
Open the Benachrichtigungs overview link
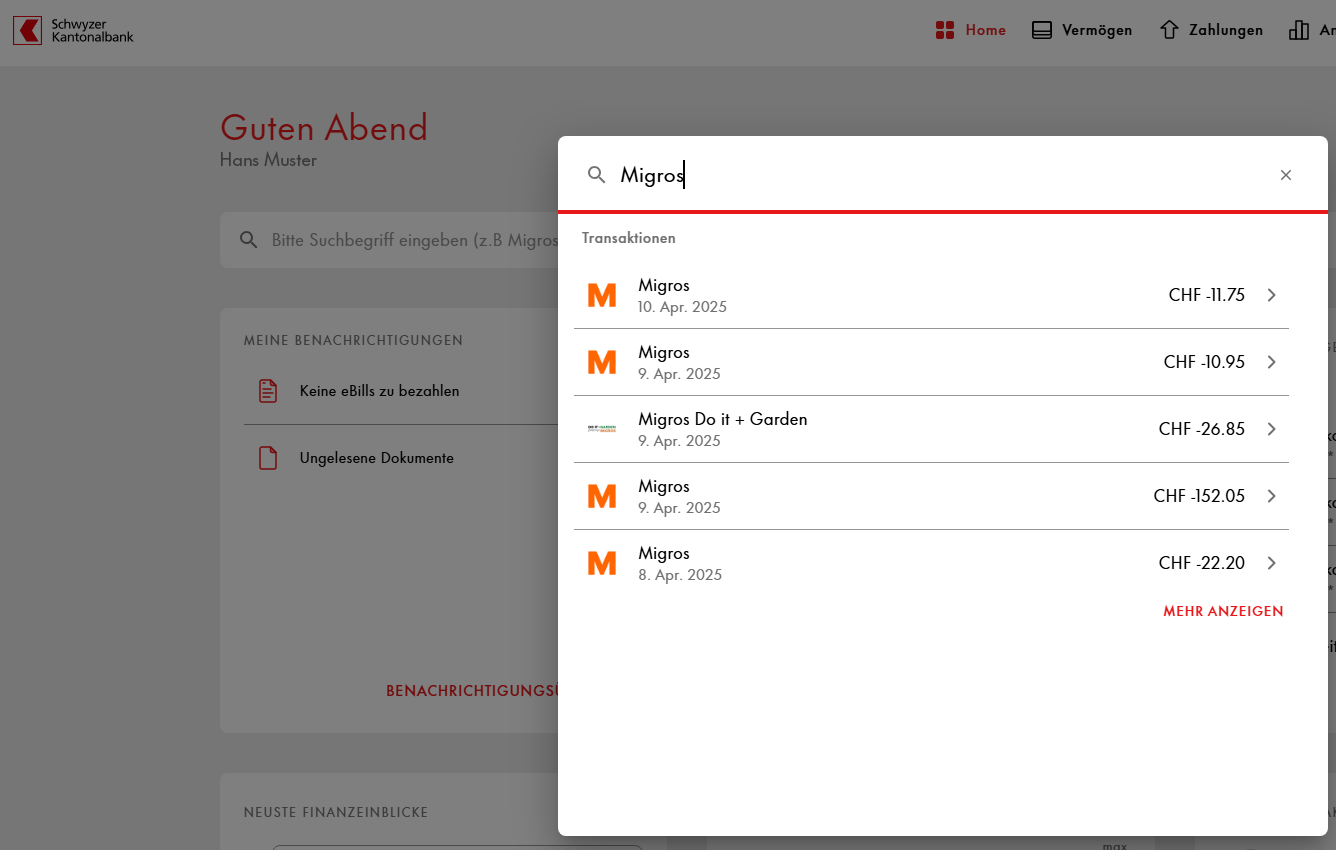[472, 691]
